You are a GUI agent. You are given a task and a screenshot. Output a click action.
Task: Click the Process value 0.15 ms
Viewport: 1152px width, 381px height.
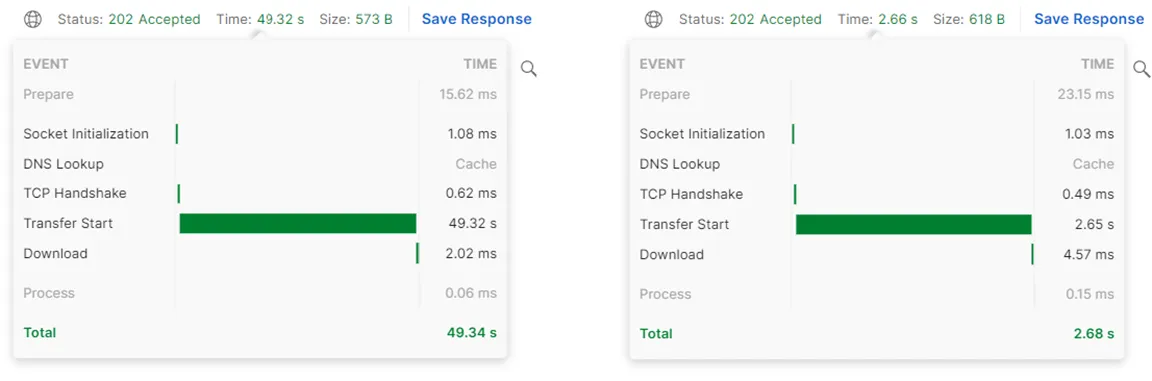1090,294
